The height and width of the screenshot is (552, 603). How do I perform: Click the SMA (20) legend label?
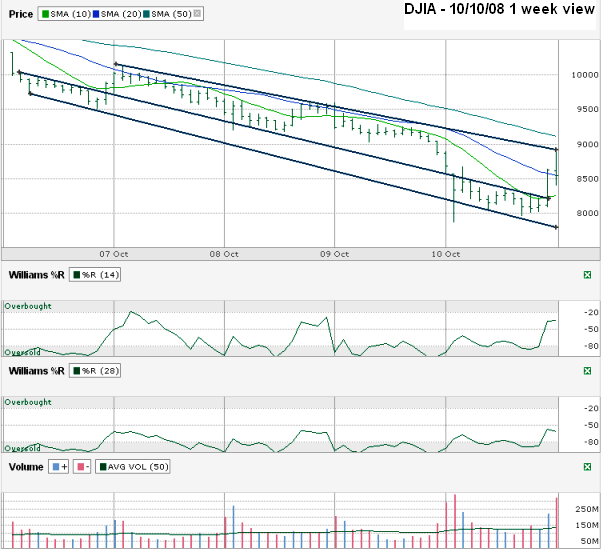pyautogui.click(x=121, y=14)
